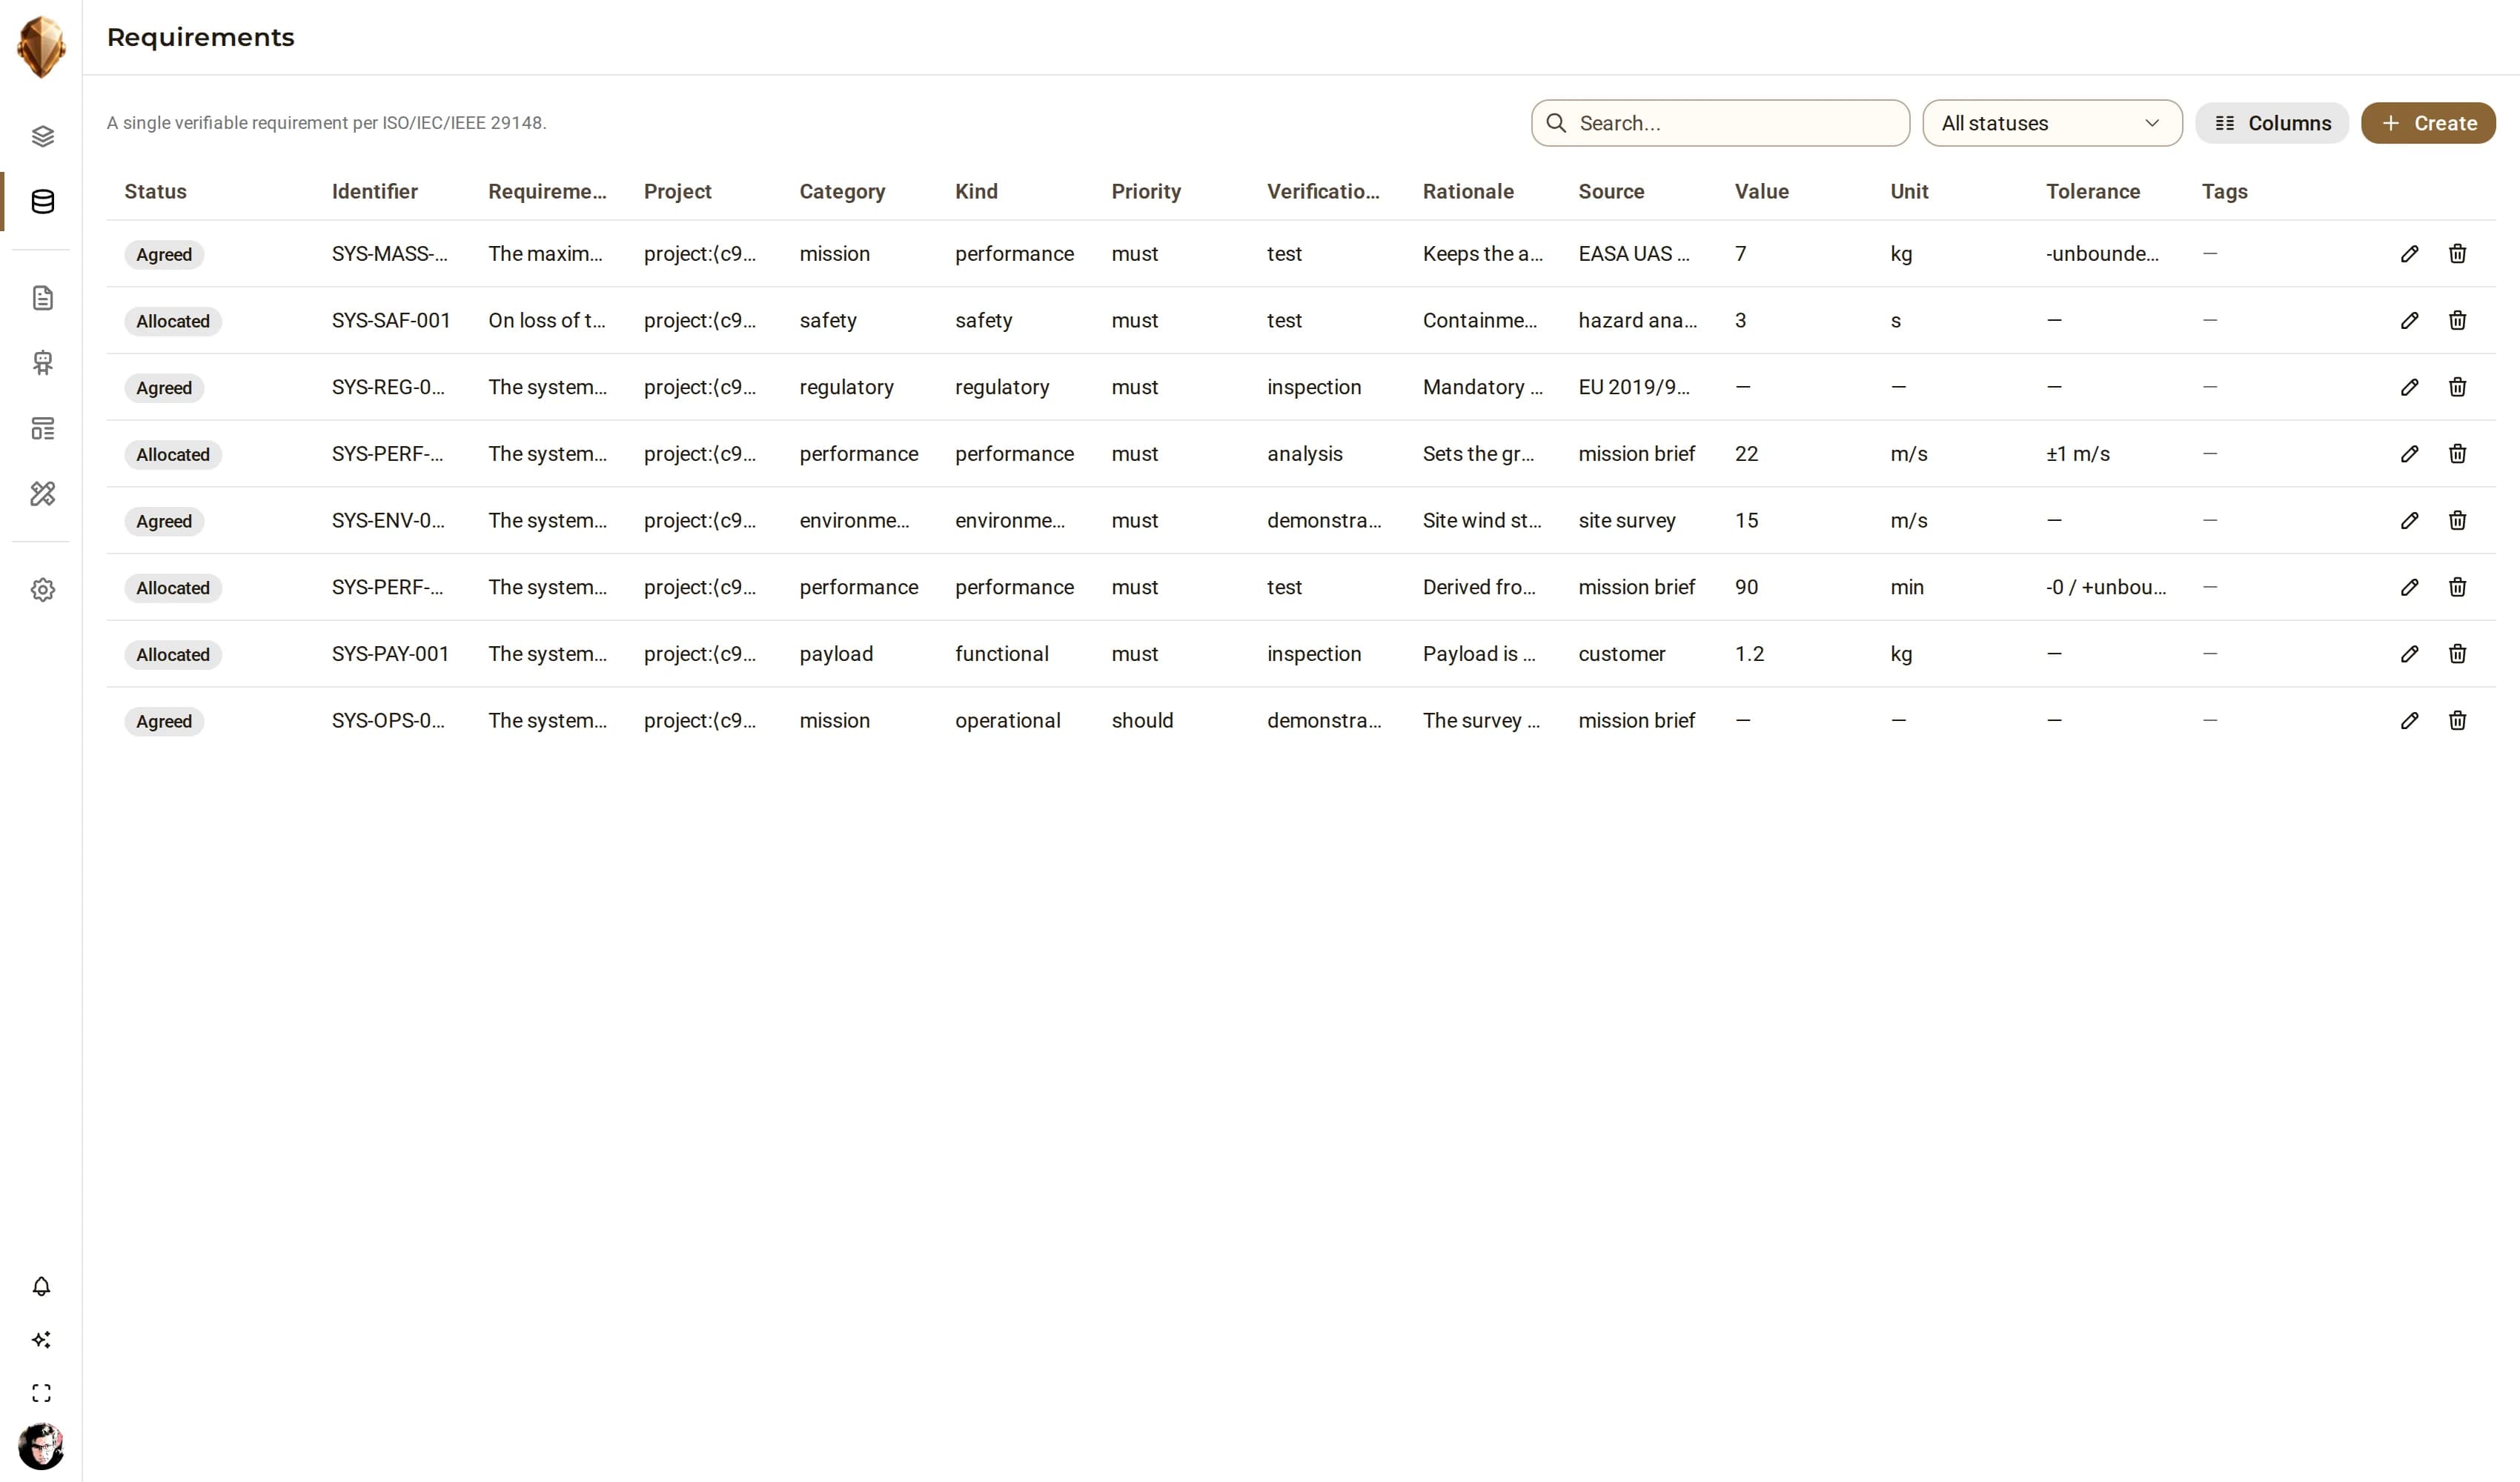Delete the SYS-PAY-001 requirement
This screenshot has height=1482, width=2520.
pos(2457,654)
